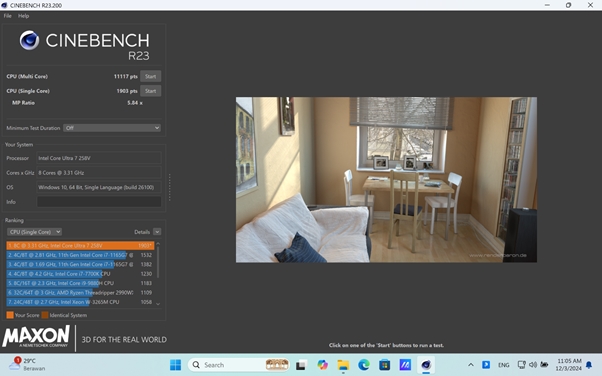Open the Windows Start menu icon

coord(175,365)
